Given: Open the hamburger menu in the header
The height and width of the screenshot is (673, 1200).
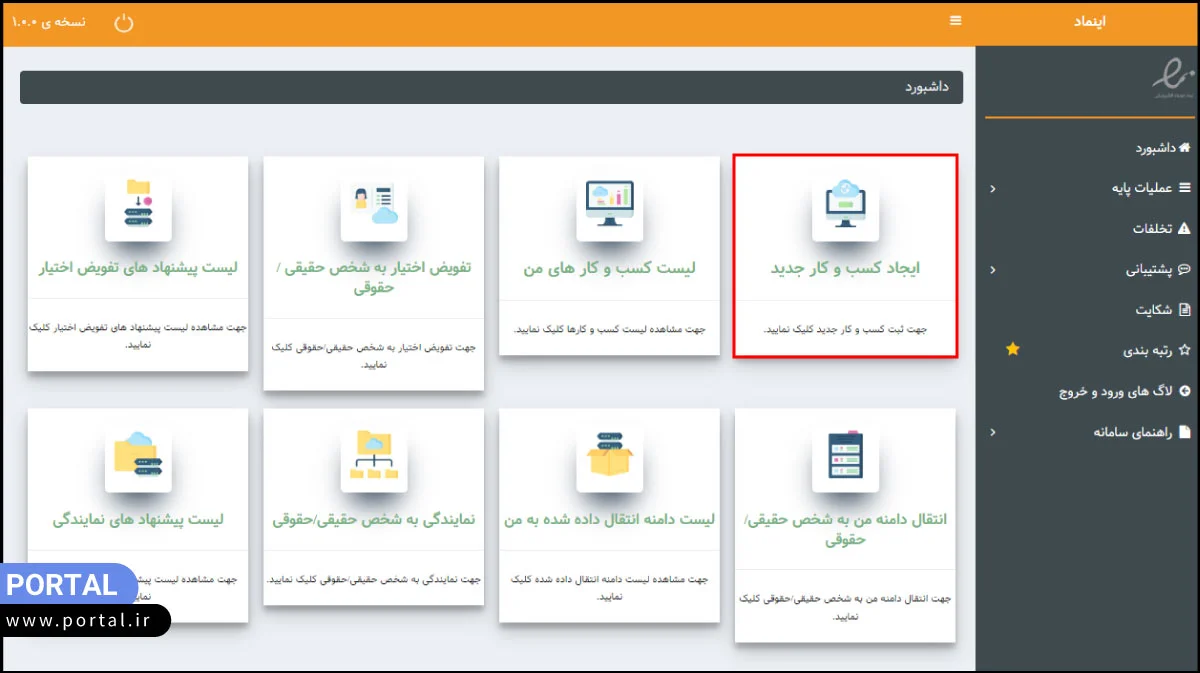Looking at the screenshot, I should coord(955,20).
